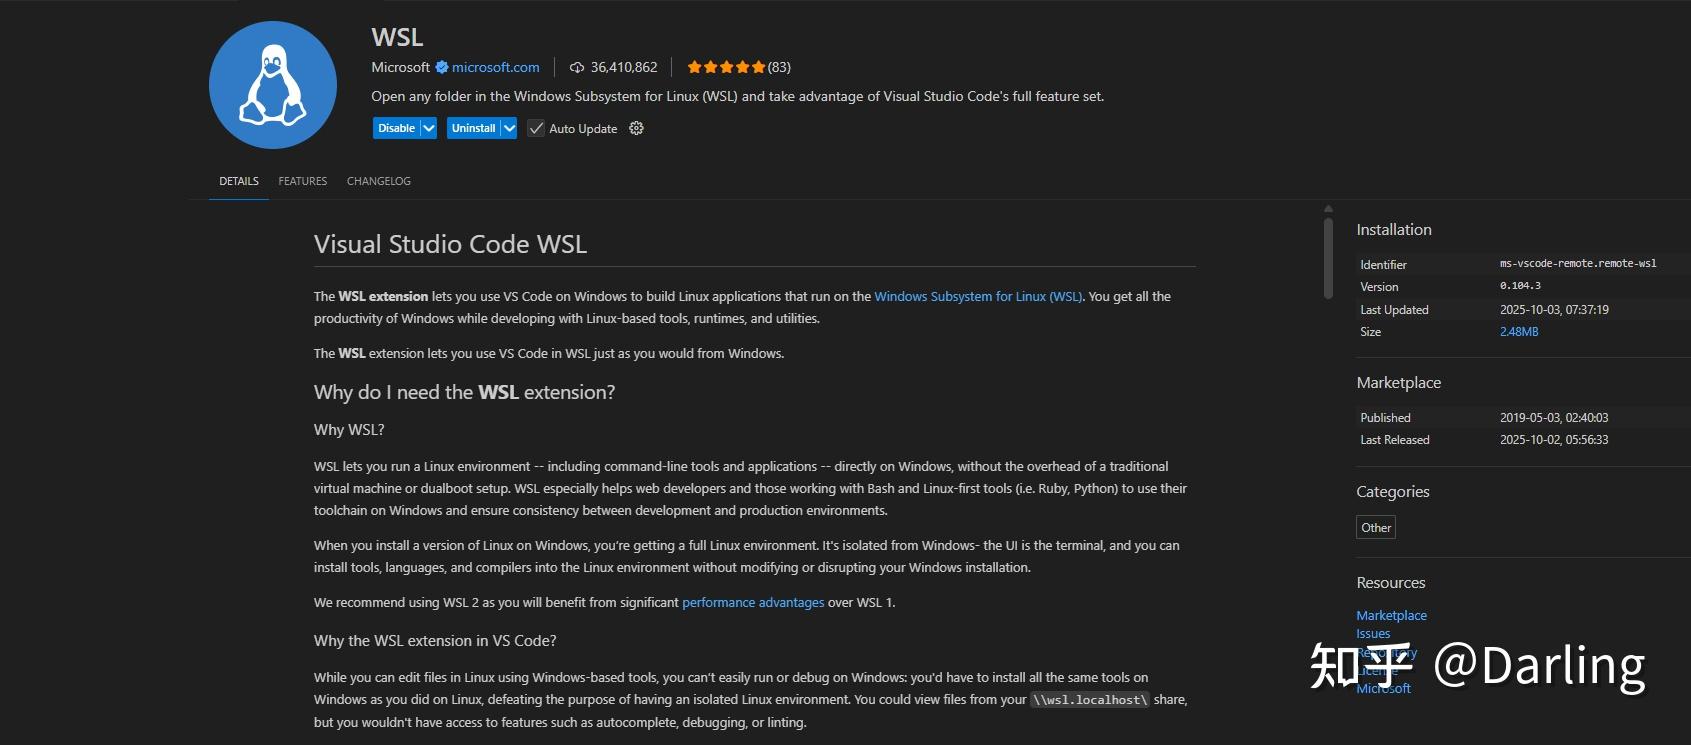Open the extension settings gear icon
The image size is (1691, 745).
pos(636,128)
